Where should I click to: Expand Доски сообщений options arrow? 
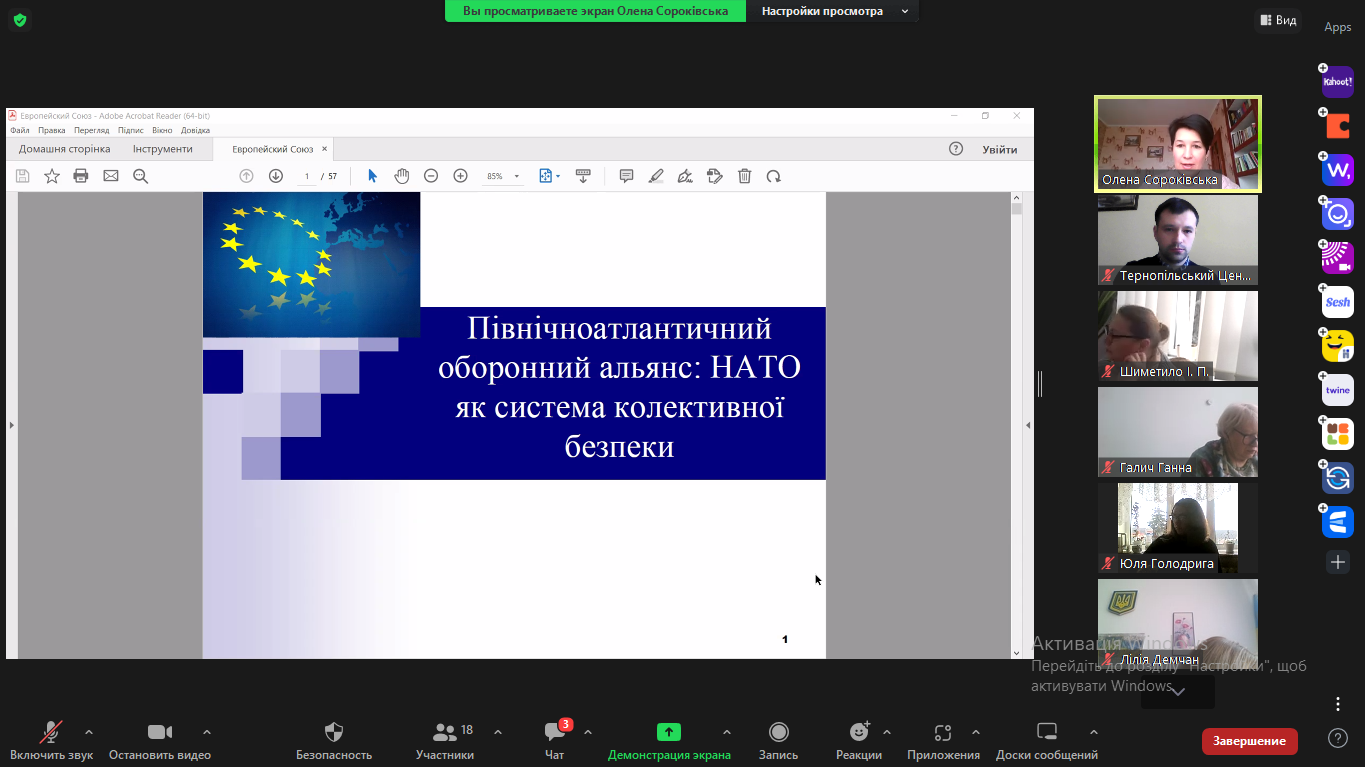(1094, 731)
